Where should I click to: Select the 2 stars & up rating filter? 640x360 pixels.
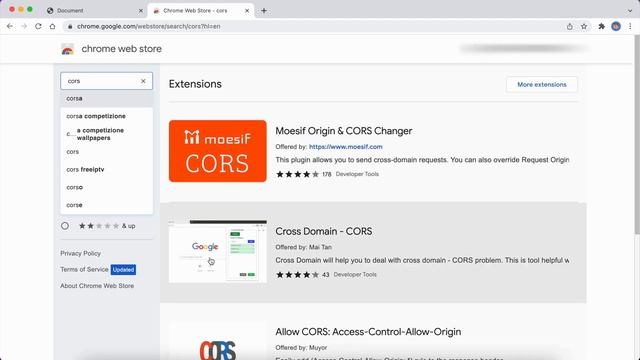pyautogui.click(x=65, y=226)
